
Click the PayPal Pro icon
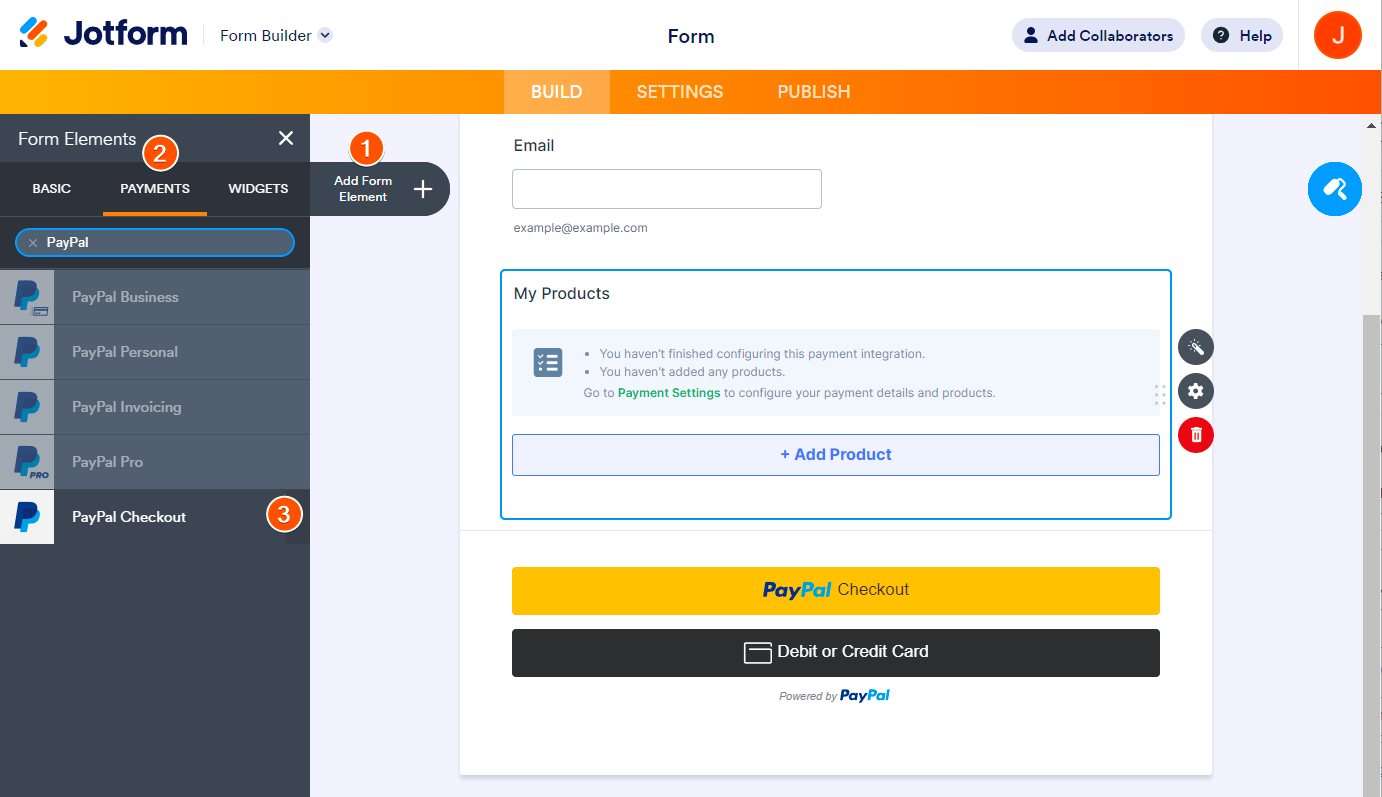(x=27, y=462)
